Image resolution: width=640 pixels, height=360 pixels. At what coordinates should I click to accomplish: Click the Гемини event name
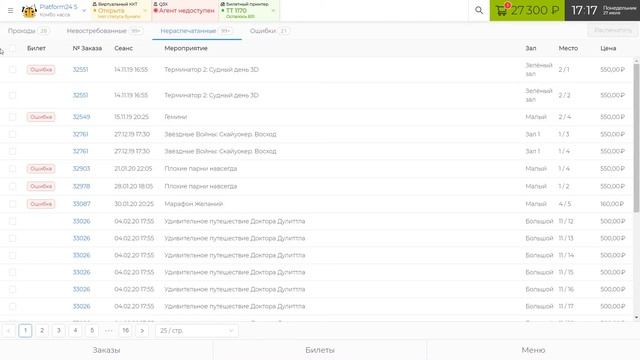[176, 117]
